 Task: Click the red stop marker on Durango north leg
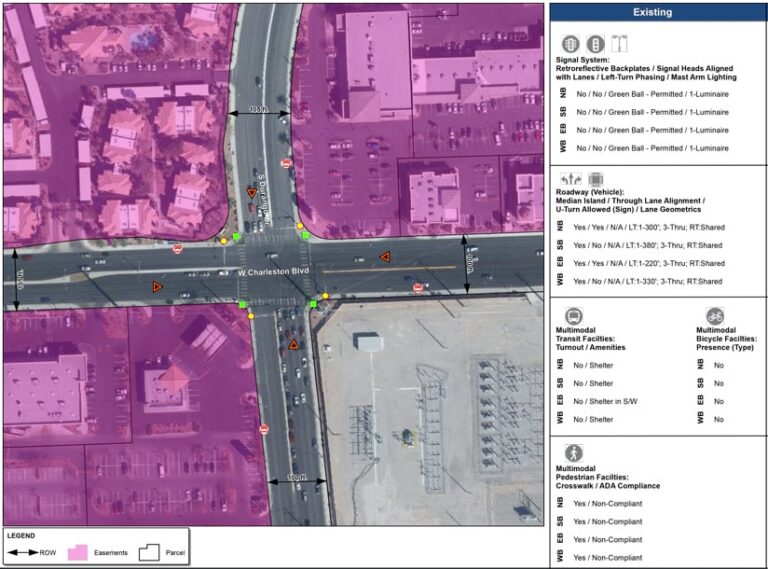coord(286,164)
